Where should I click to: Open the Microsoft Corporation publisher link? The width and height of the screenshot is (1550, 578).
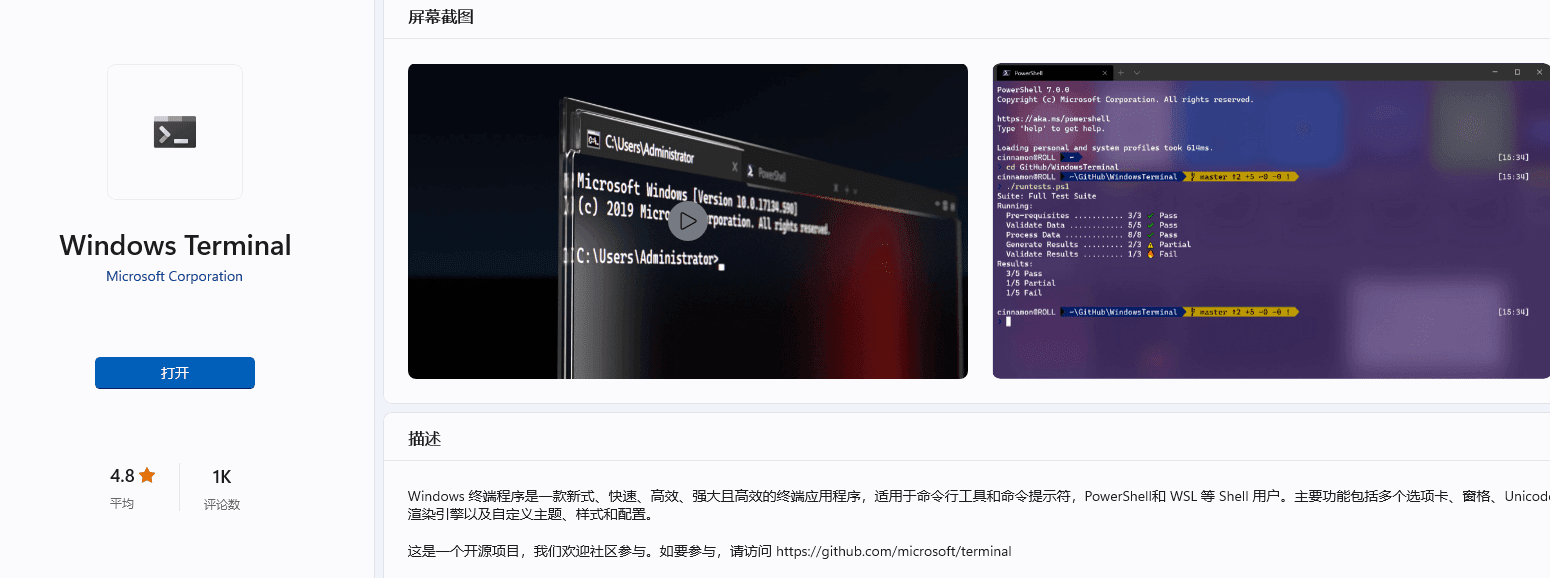[x=174, y=276]
